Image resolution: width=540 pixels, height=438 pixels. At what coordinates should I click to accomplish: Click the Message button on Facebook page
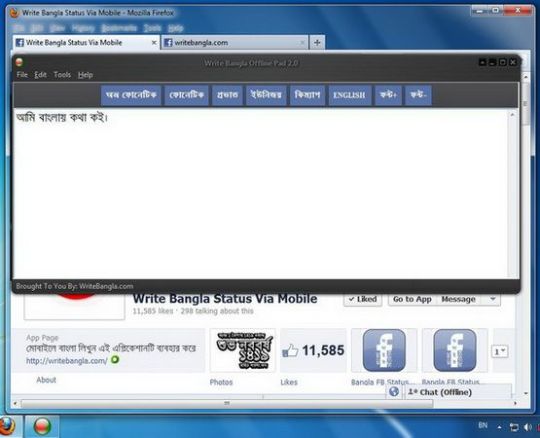pyautogui.click(x=458, y=299)
